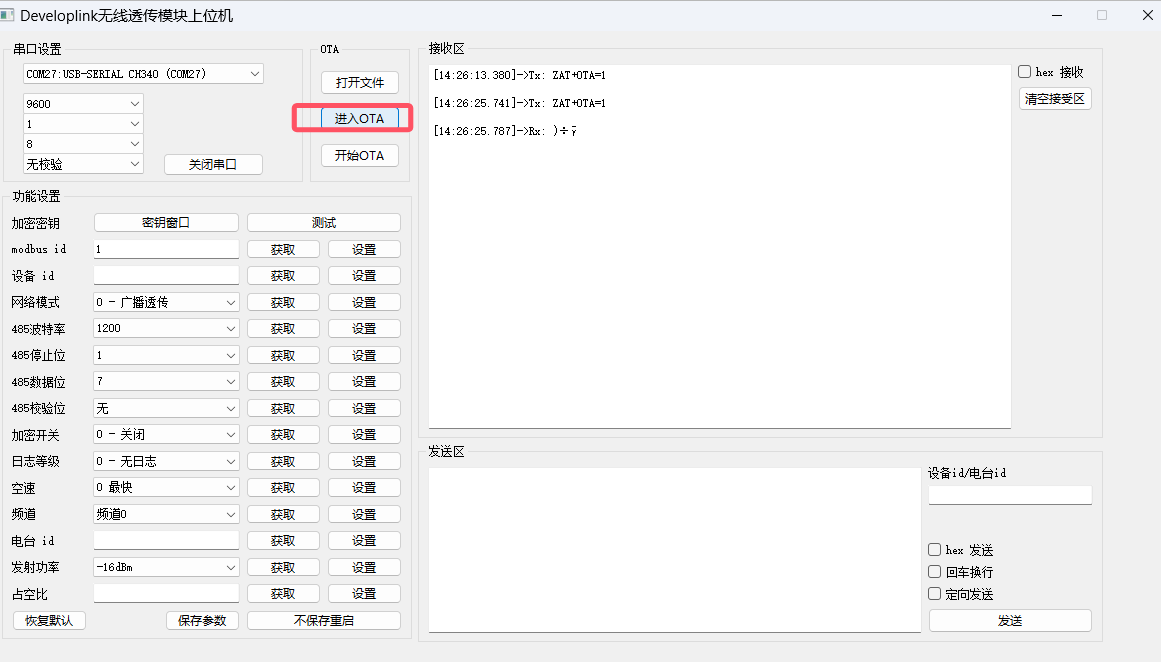Expand the 网络模式 广播透传 dropdown

(166, 302)
